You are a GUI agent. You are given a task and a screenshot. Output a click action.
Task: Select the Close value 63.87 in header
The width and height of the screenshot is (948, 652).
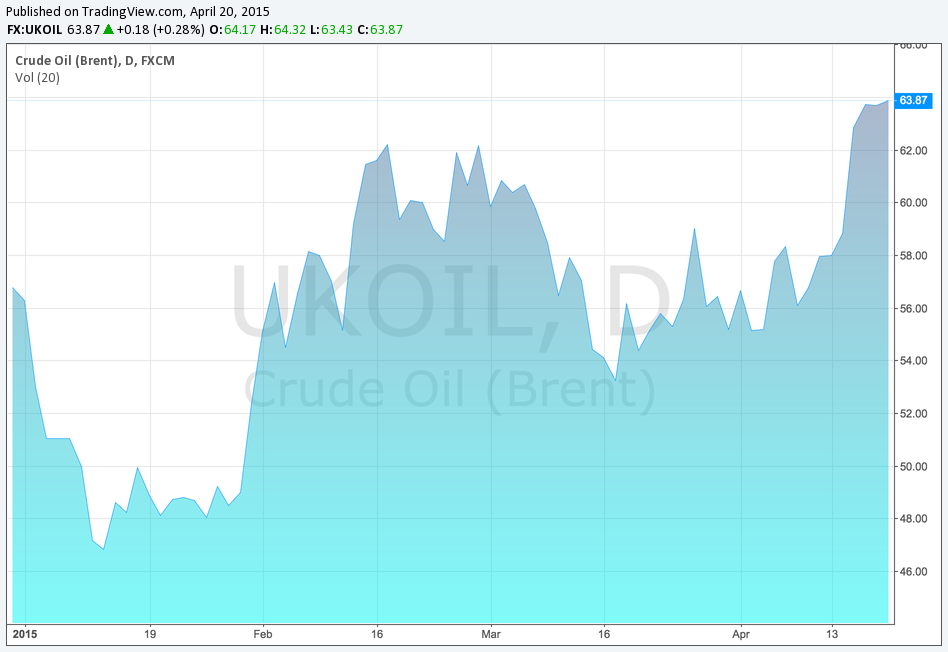386,30
